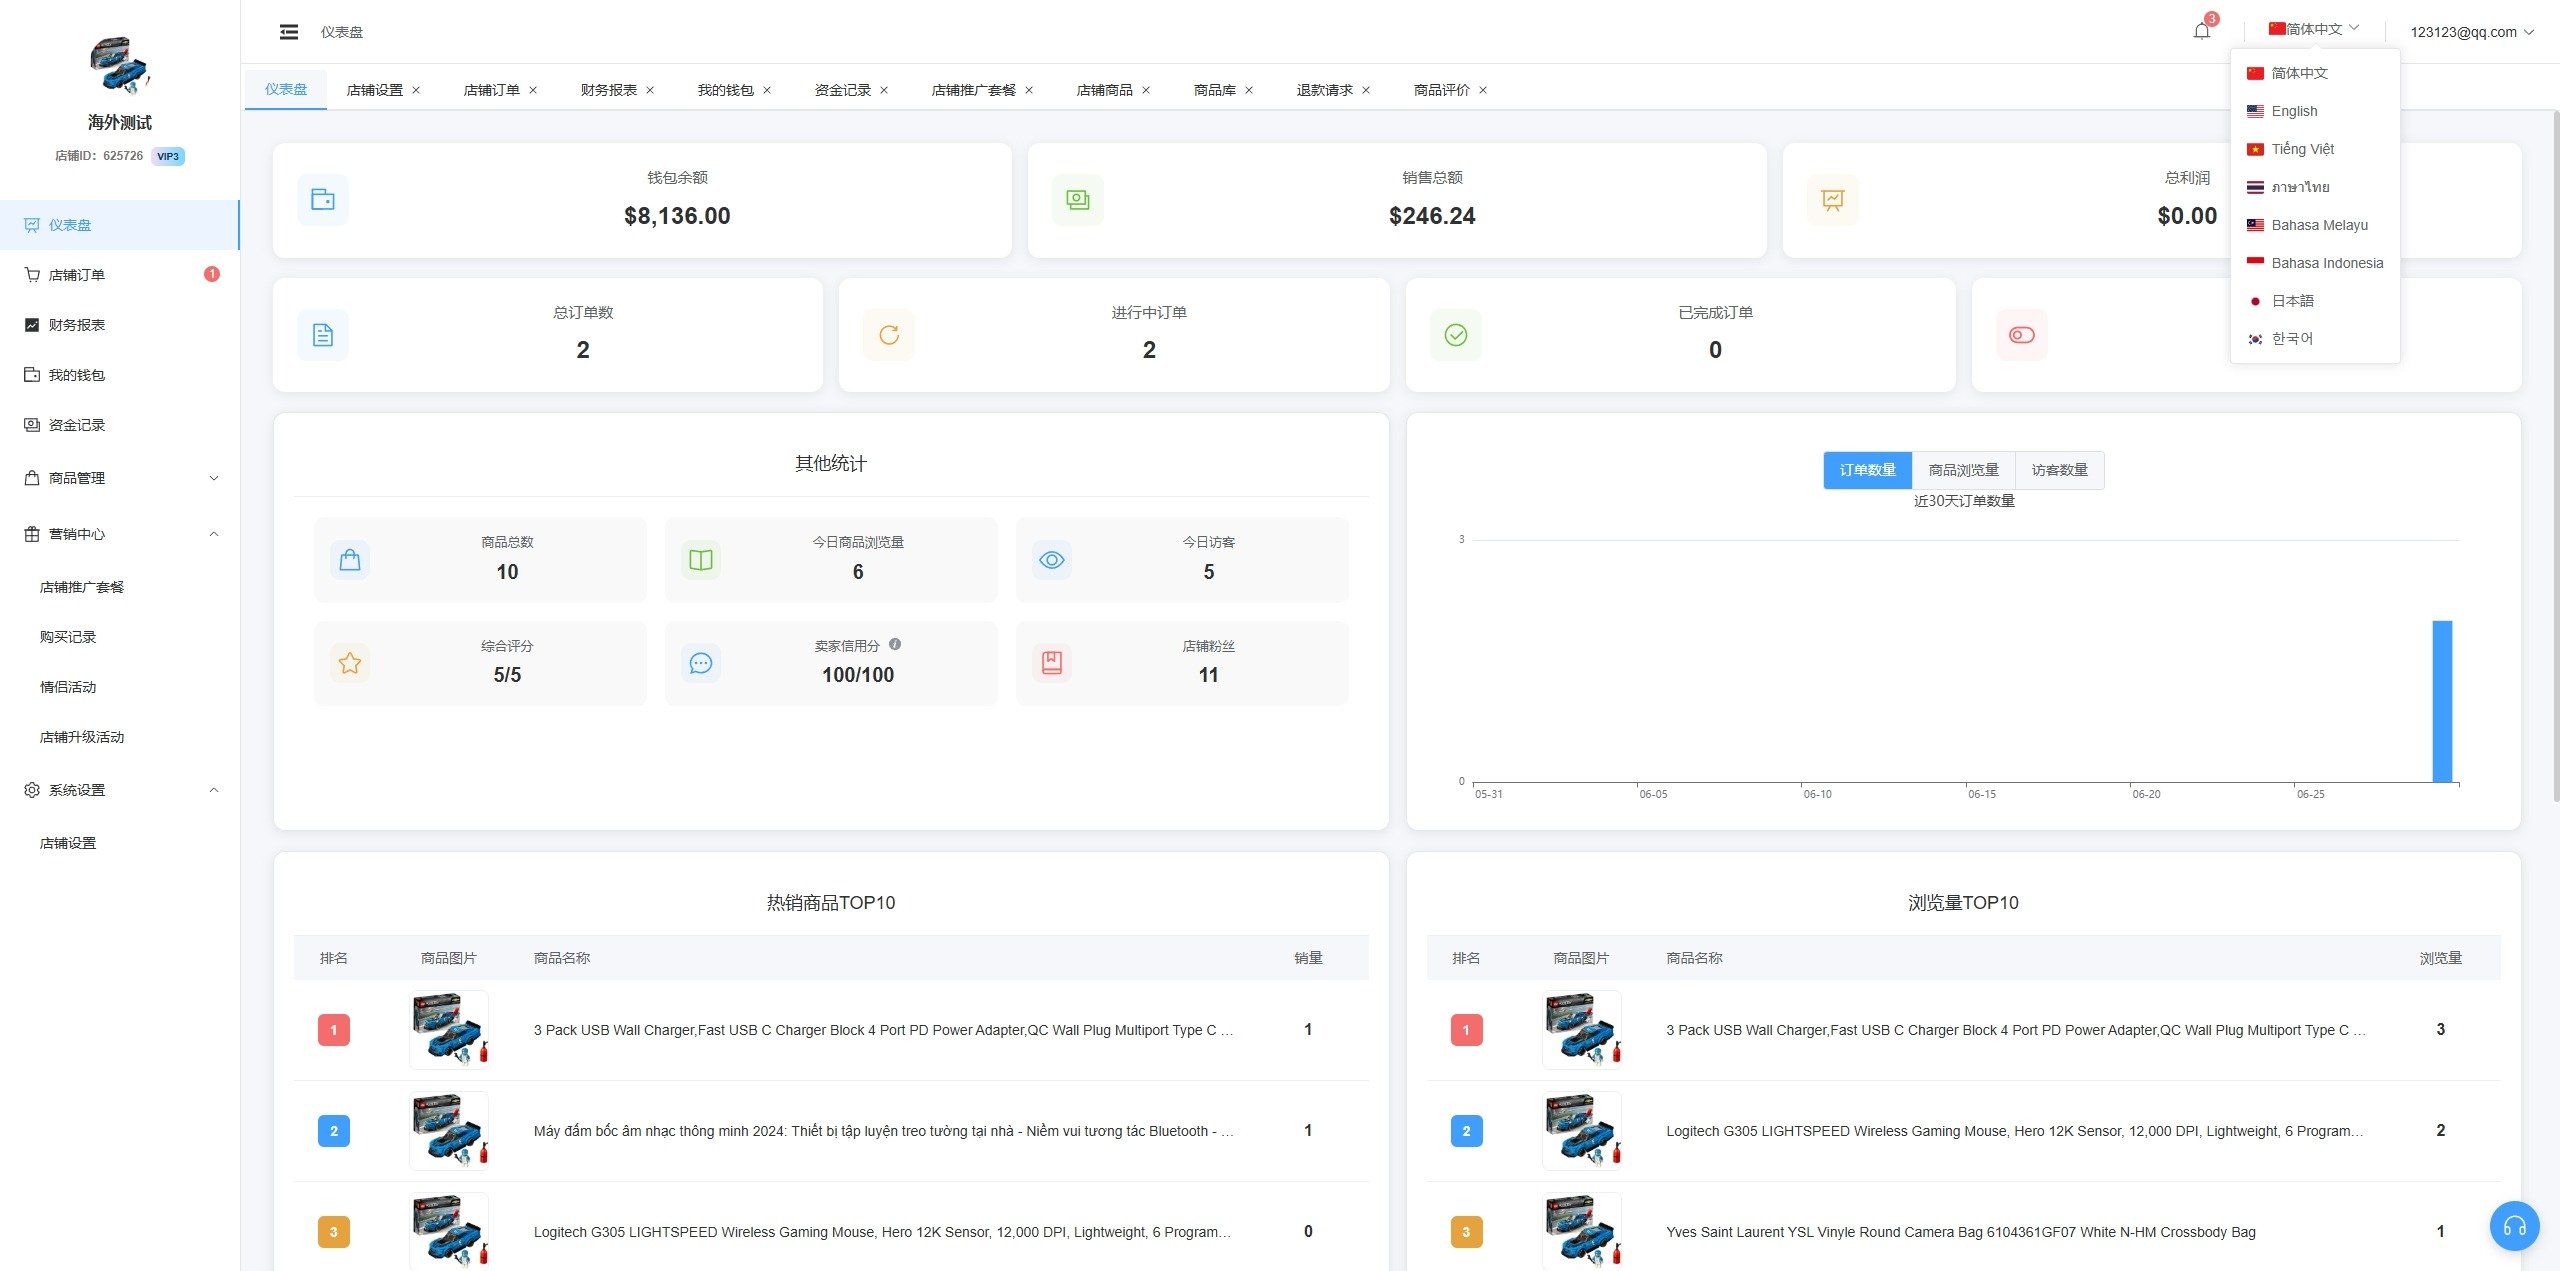Click the hamburger menu collapse icon
2560x1271 pixels.
289,32
